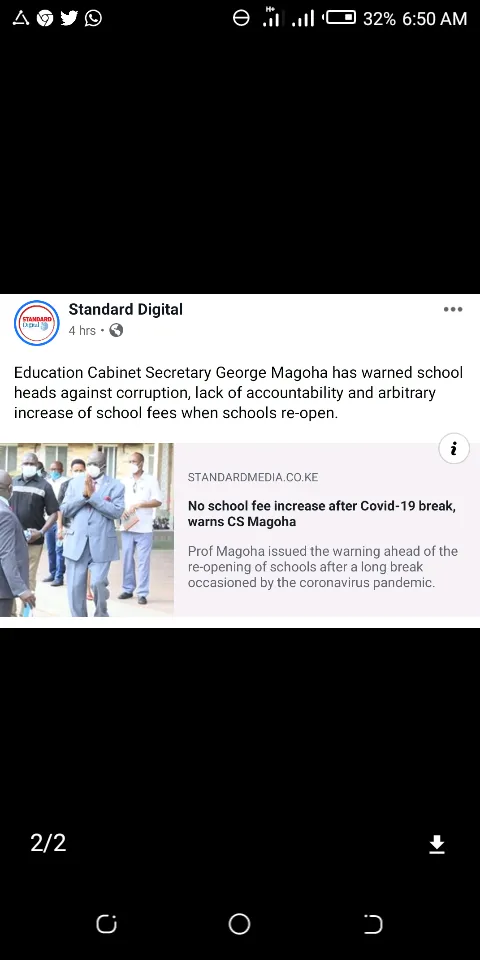Tap the public globe audience icon
Screen dimensions: 480x960
[116, 331]
